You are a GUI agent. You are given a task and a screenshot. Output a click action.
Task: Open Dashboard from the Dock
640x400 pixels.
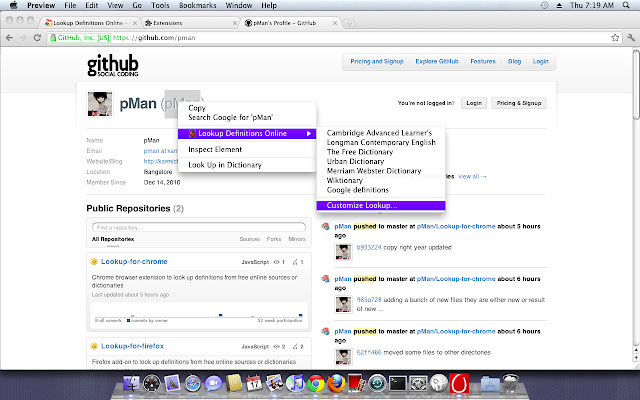coord(152,384)
